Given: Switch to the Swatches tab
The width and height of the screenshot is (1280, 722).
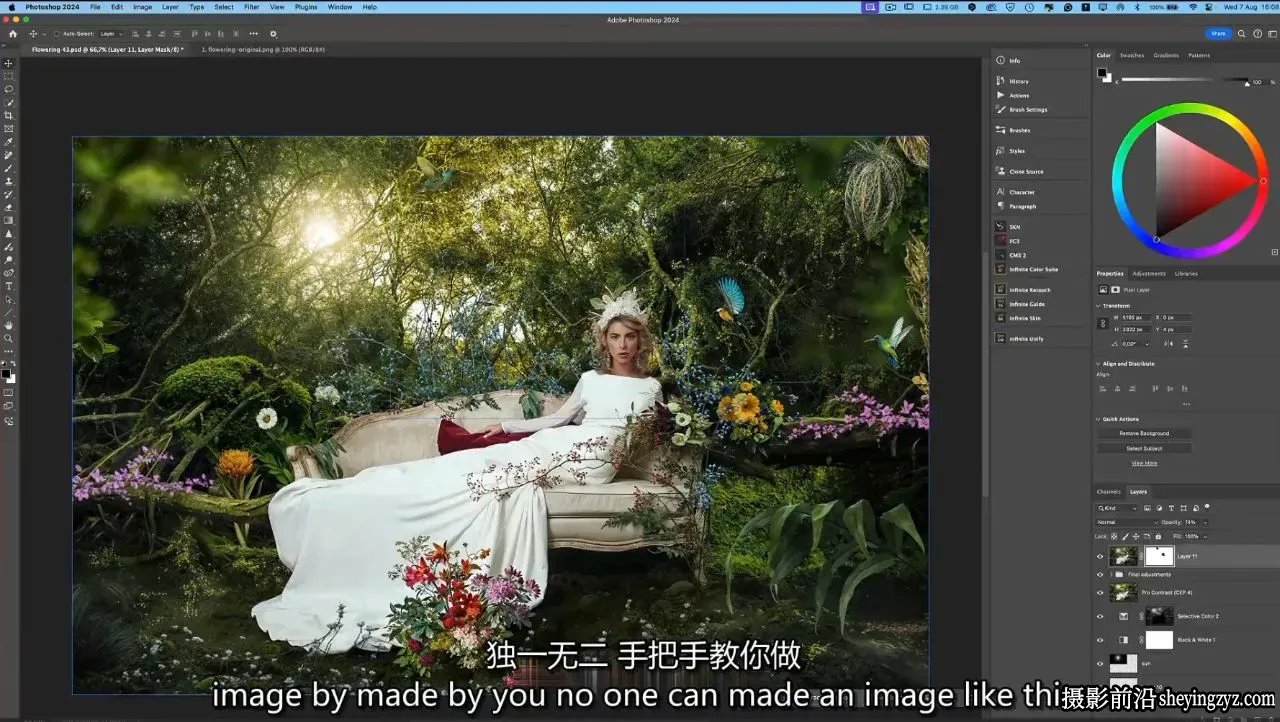Looking at the screenshot, I should coord(1132,55).
